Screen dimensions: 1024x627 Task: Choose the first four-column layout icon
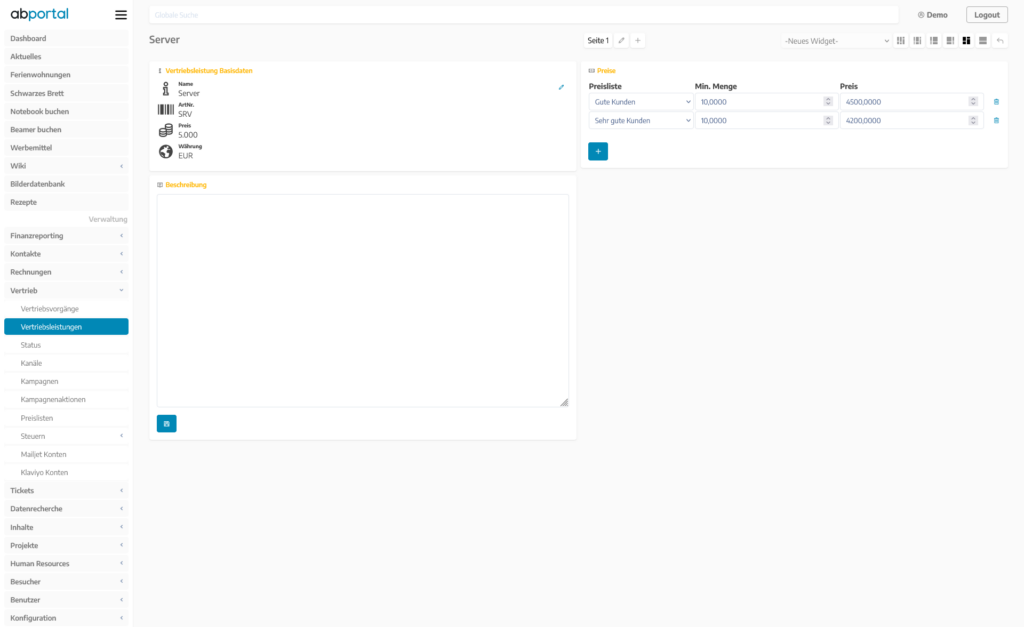[901, 41]
